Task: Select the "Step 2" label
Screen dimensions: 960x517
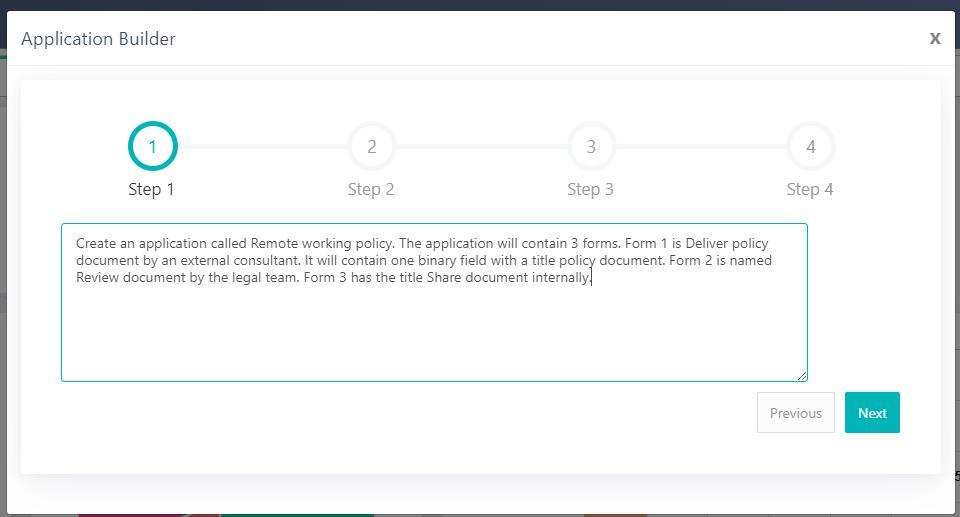Action: coord(371,189)
